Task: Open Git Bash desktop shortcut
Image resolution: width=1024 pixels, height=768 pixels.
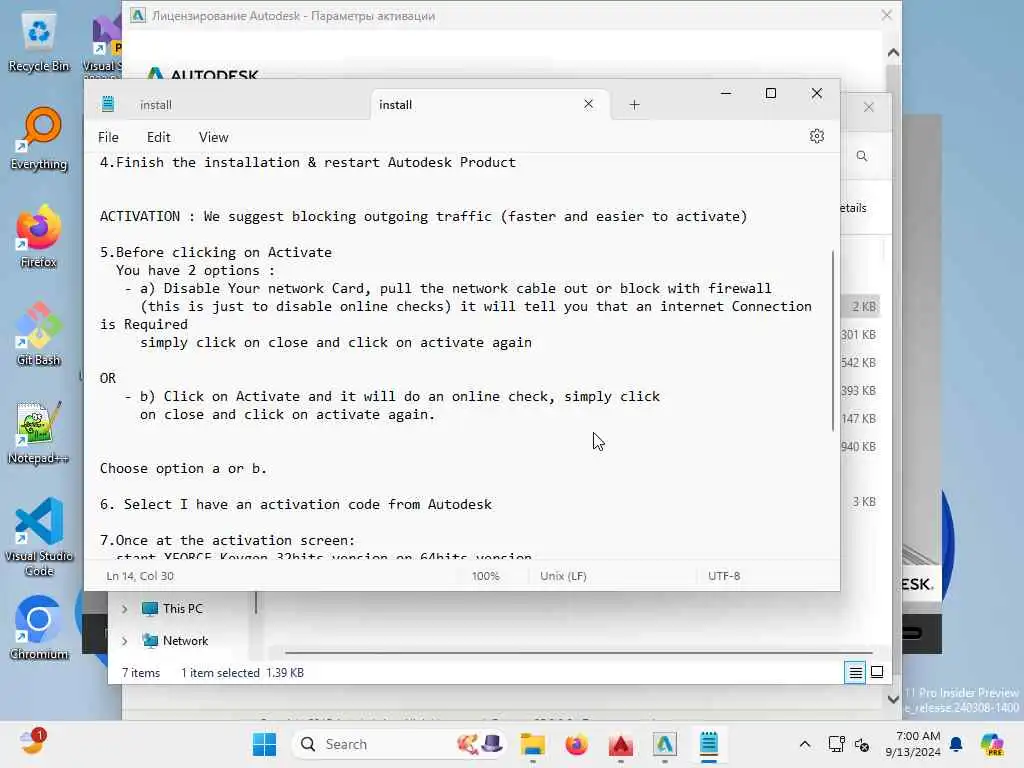Action: point(39,335)
